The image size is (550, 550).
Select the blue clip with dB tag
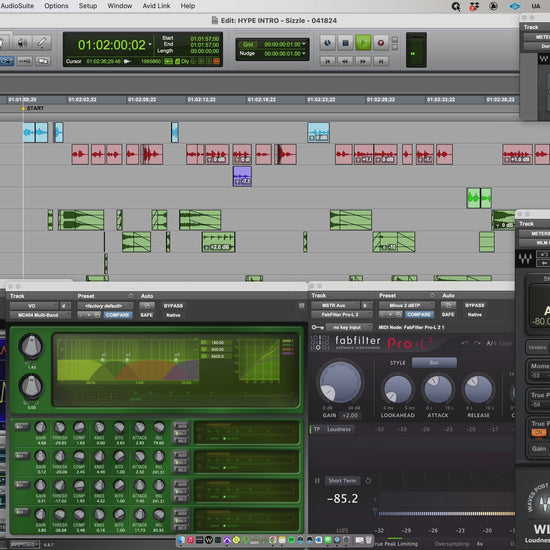(318, 132)
